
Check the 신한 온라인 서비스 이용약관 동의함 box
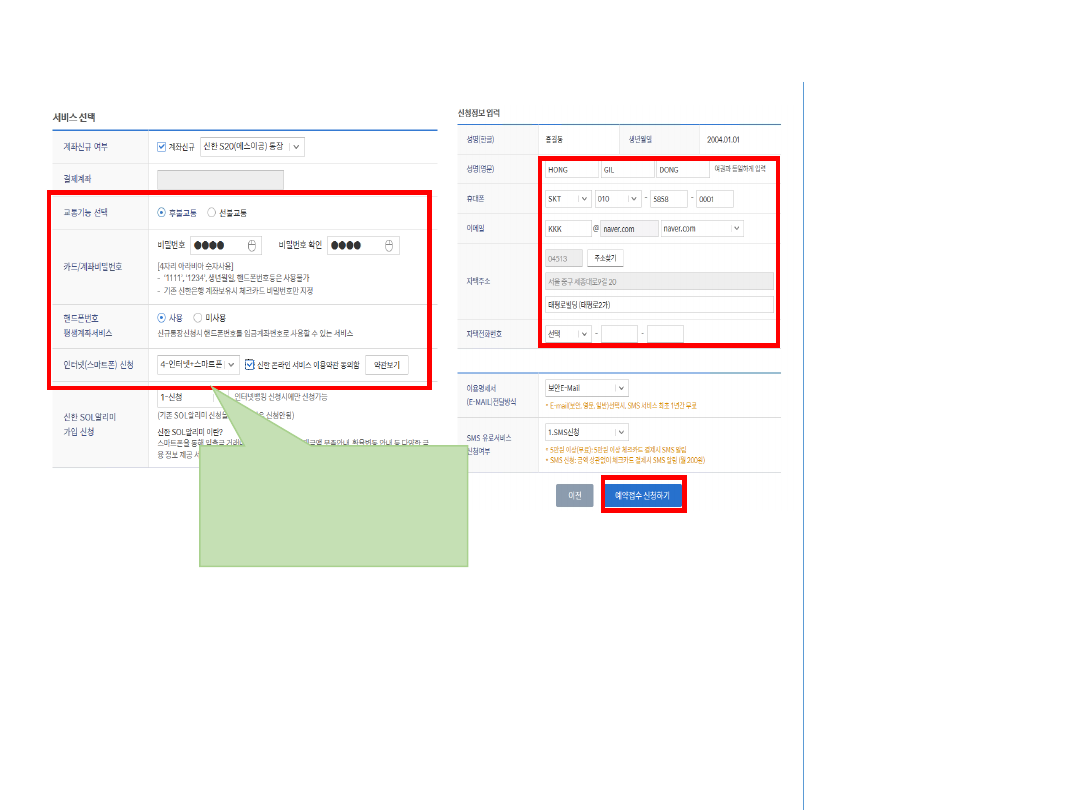(x=250, y=365)
